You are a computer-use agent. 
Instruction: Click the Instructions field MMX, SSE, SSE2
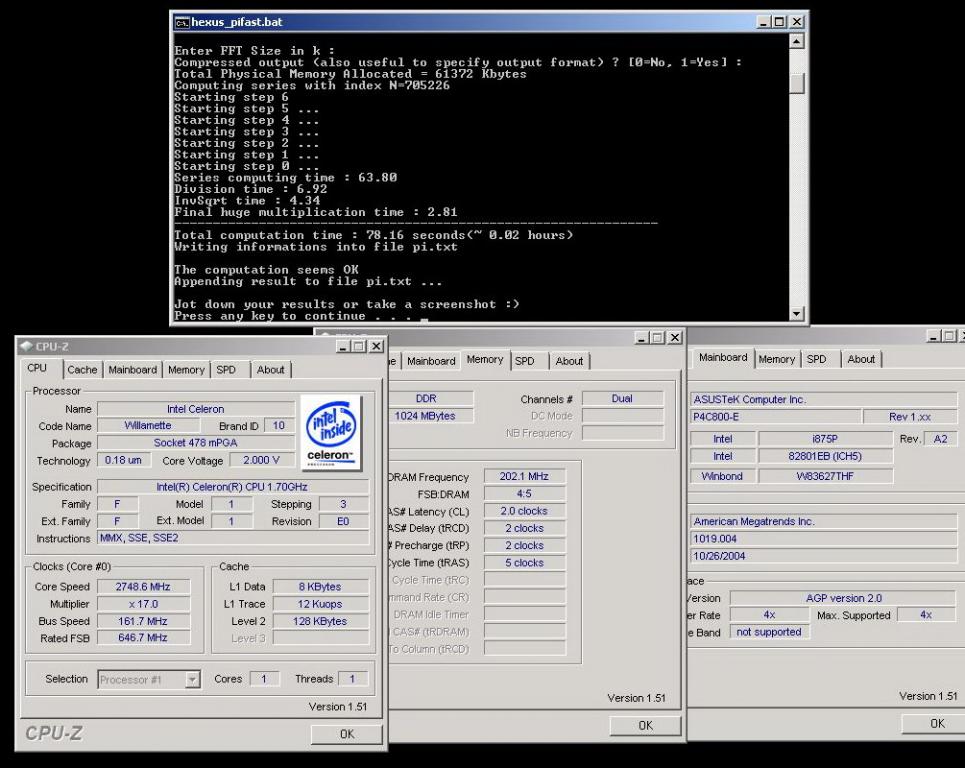(x=233, y=538)
